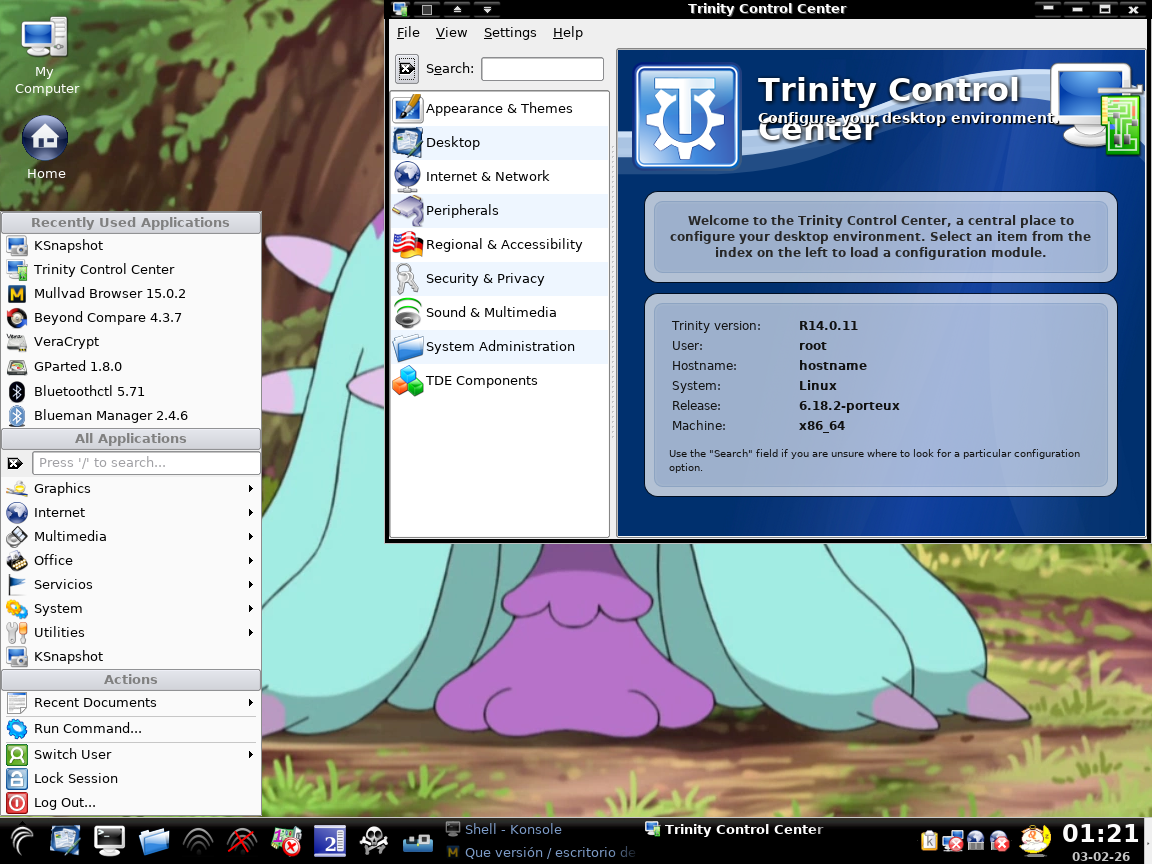Click the window menu icon in title bar

click(400, 9)
